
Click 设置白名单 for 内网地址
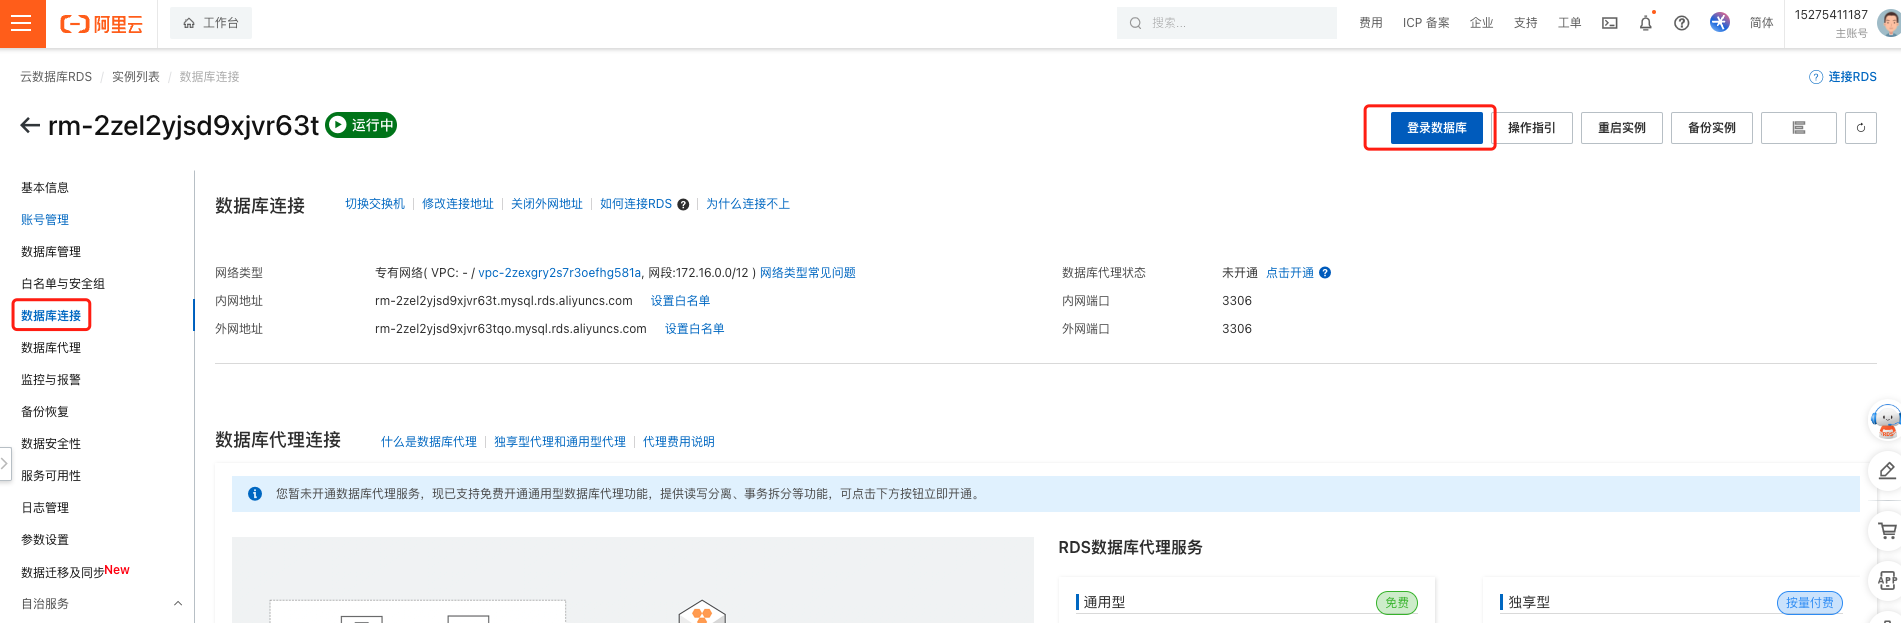pyautogui.click(x=681, y=301)
